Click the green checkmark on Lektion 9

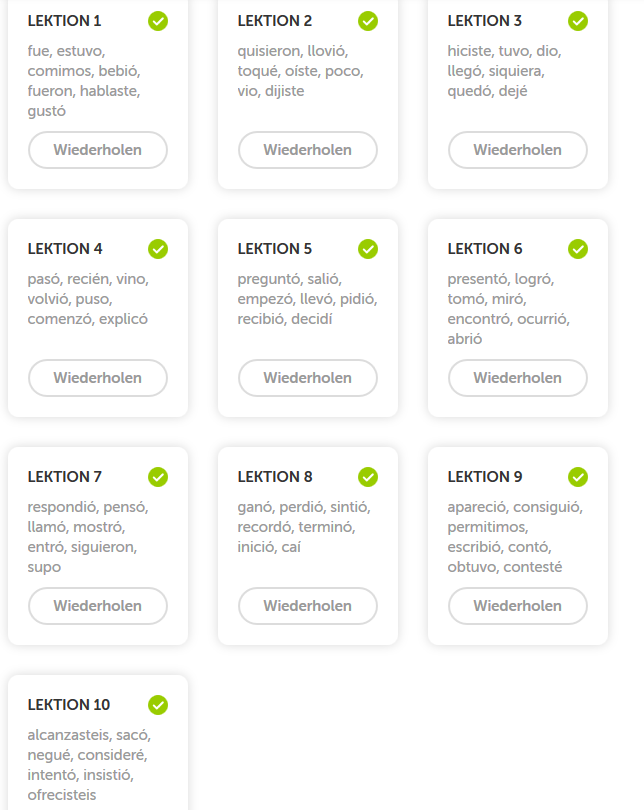(578, 477)
